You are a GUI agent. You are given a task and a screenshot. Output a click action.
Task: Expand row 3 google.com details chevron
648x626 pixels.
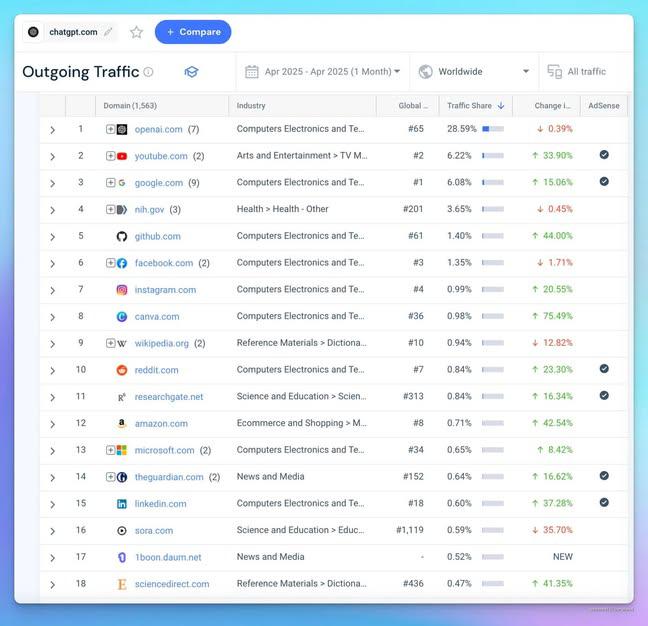pos(52,183)
